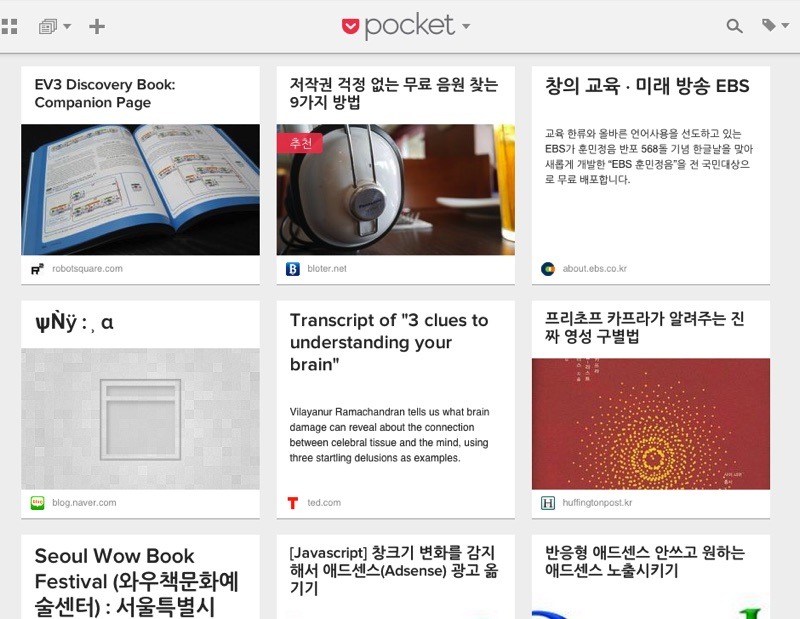The image size is (800, 619).
Task: Expand the tag dropdown arrow
Action: point(786,25)
